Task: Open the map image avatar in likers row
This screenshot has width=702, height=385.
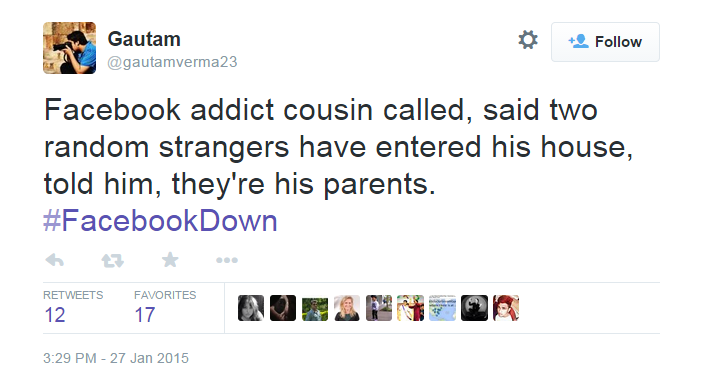Action: 442,308
